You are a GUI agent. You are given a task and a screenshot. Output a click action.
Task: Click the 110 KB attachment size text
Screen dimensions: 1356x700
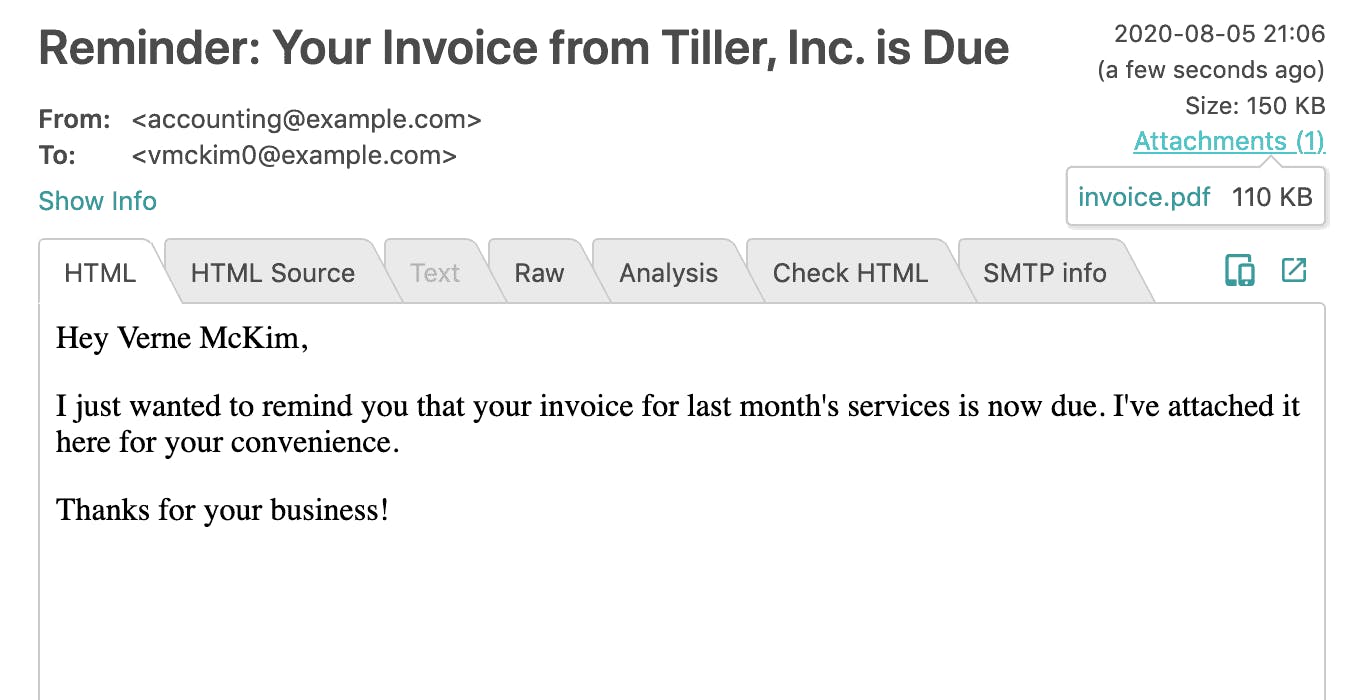1272,197
